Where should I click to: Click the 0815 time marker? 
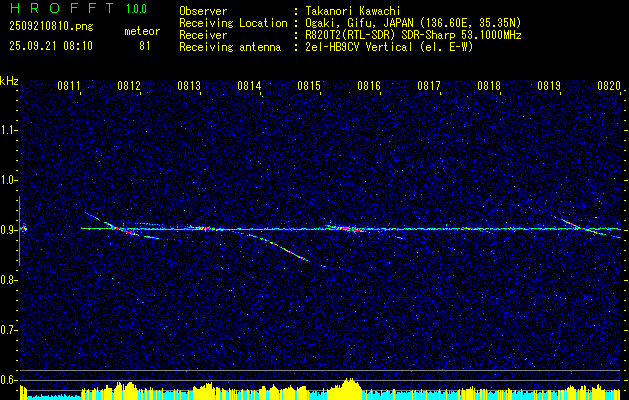click(309, 85)
